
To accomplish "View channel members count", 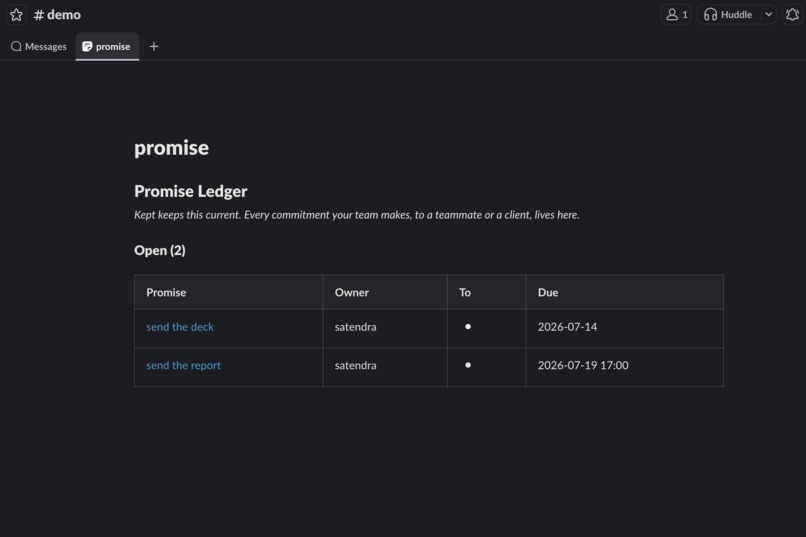I will 676,15.
